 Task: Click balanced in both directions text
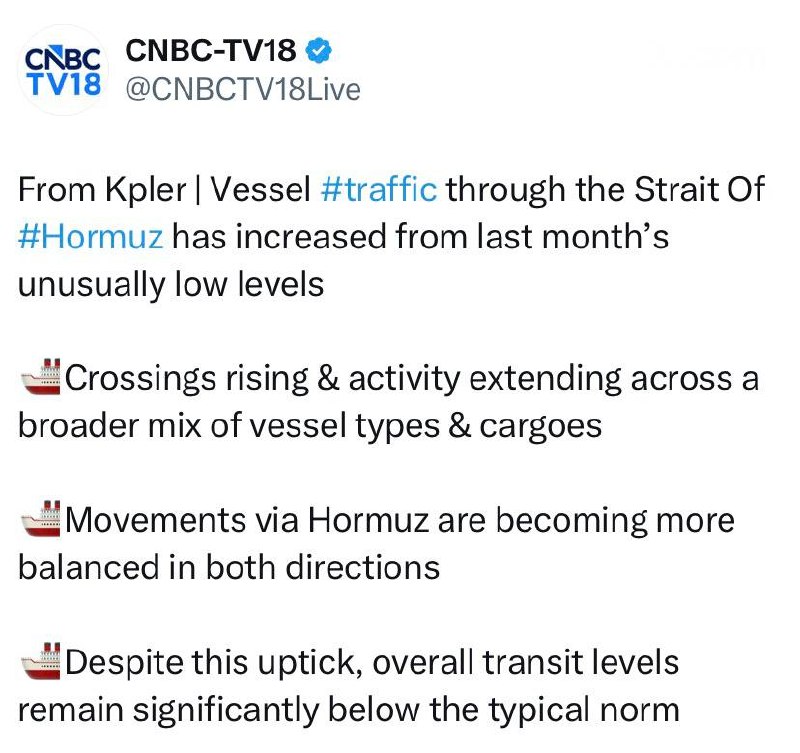[x=228, y=568]
